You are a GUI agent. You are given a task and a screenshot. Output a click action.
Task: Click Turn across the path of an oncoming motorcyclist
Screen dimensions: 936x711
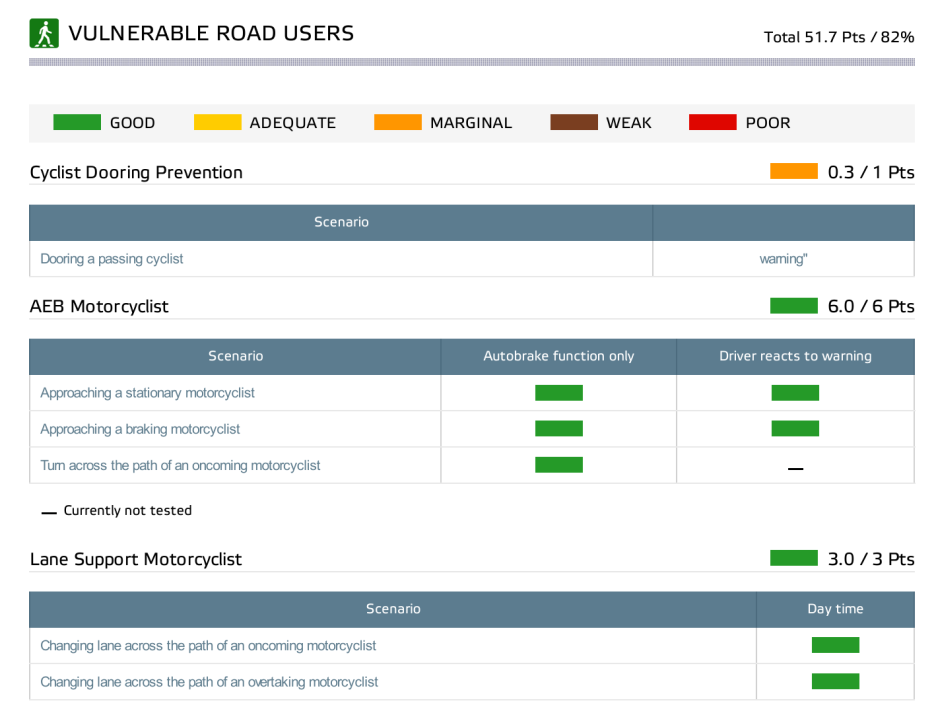[180, 466]
